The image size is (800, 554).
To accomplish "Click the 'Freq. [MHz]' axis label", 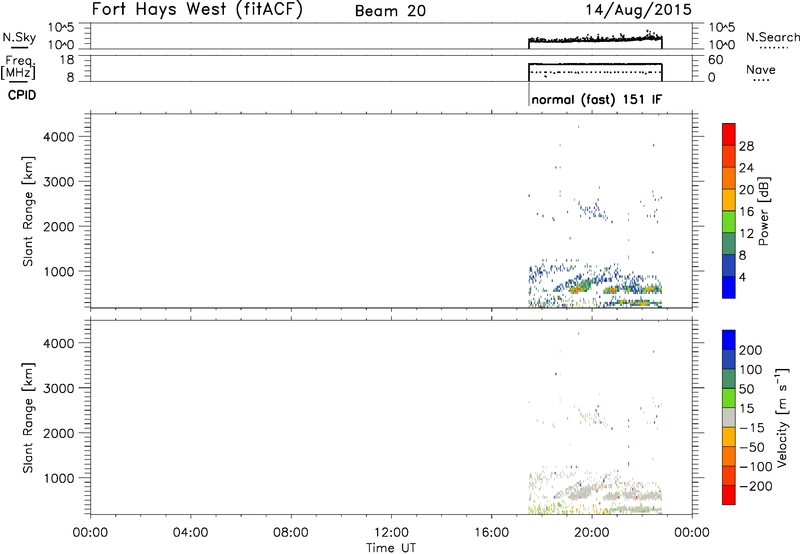I will pos(19,68).
